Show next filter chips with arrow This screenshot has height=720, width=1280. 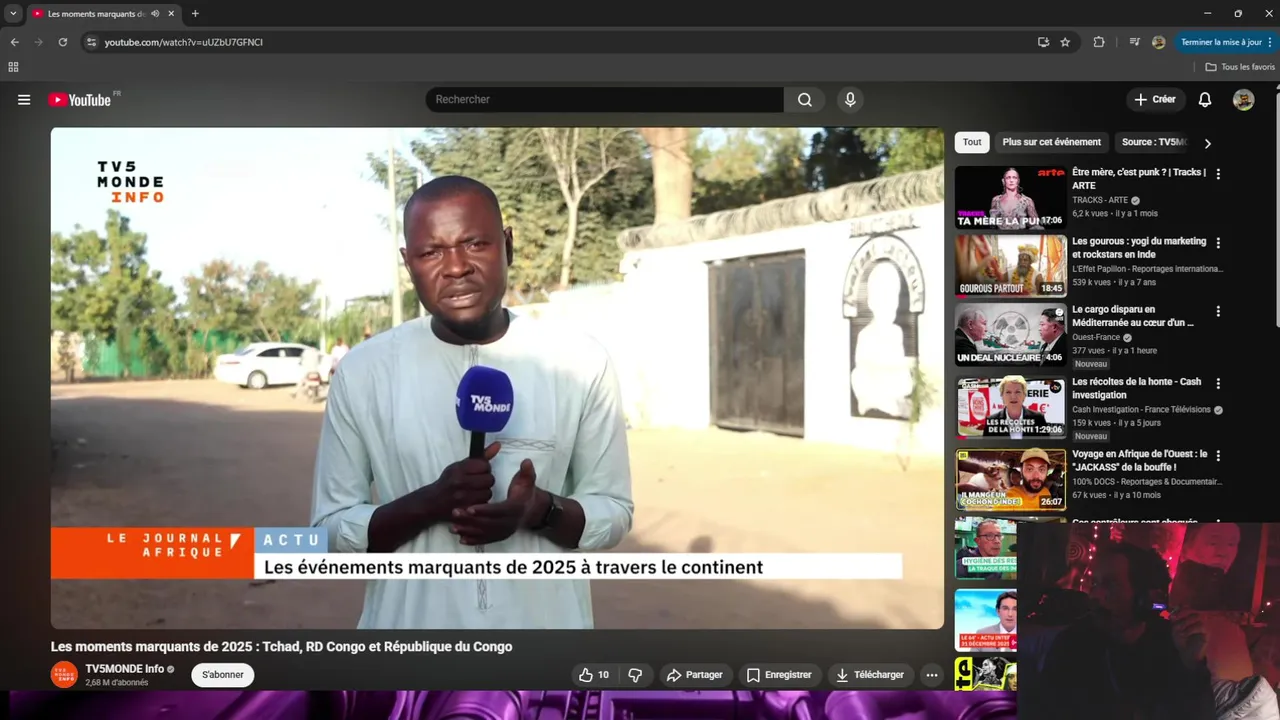1207,143
